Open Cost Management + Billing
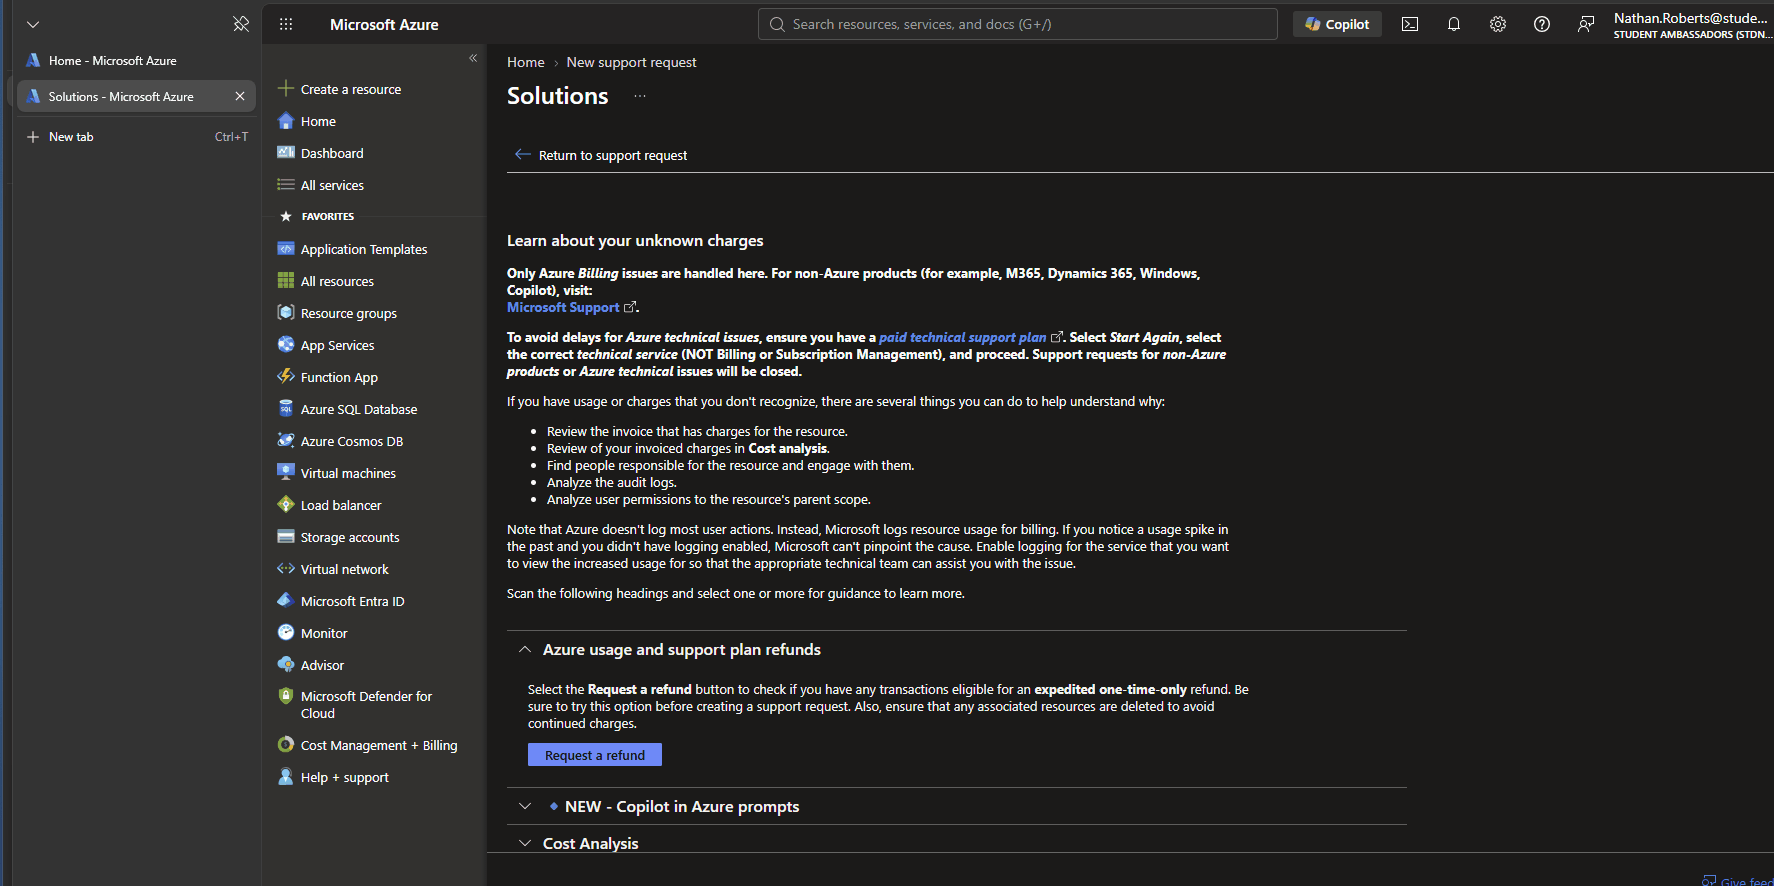The width and height of the screenshot is (1774, 886). pos(378,745)
